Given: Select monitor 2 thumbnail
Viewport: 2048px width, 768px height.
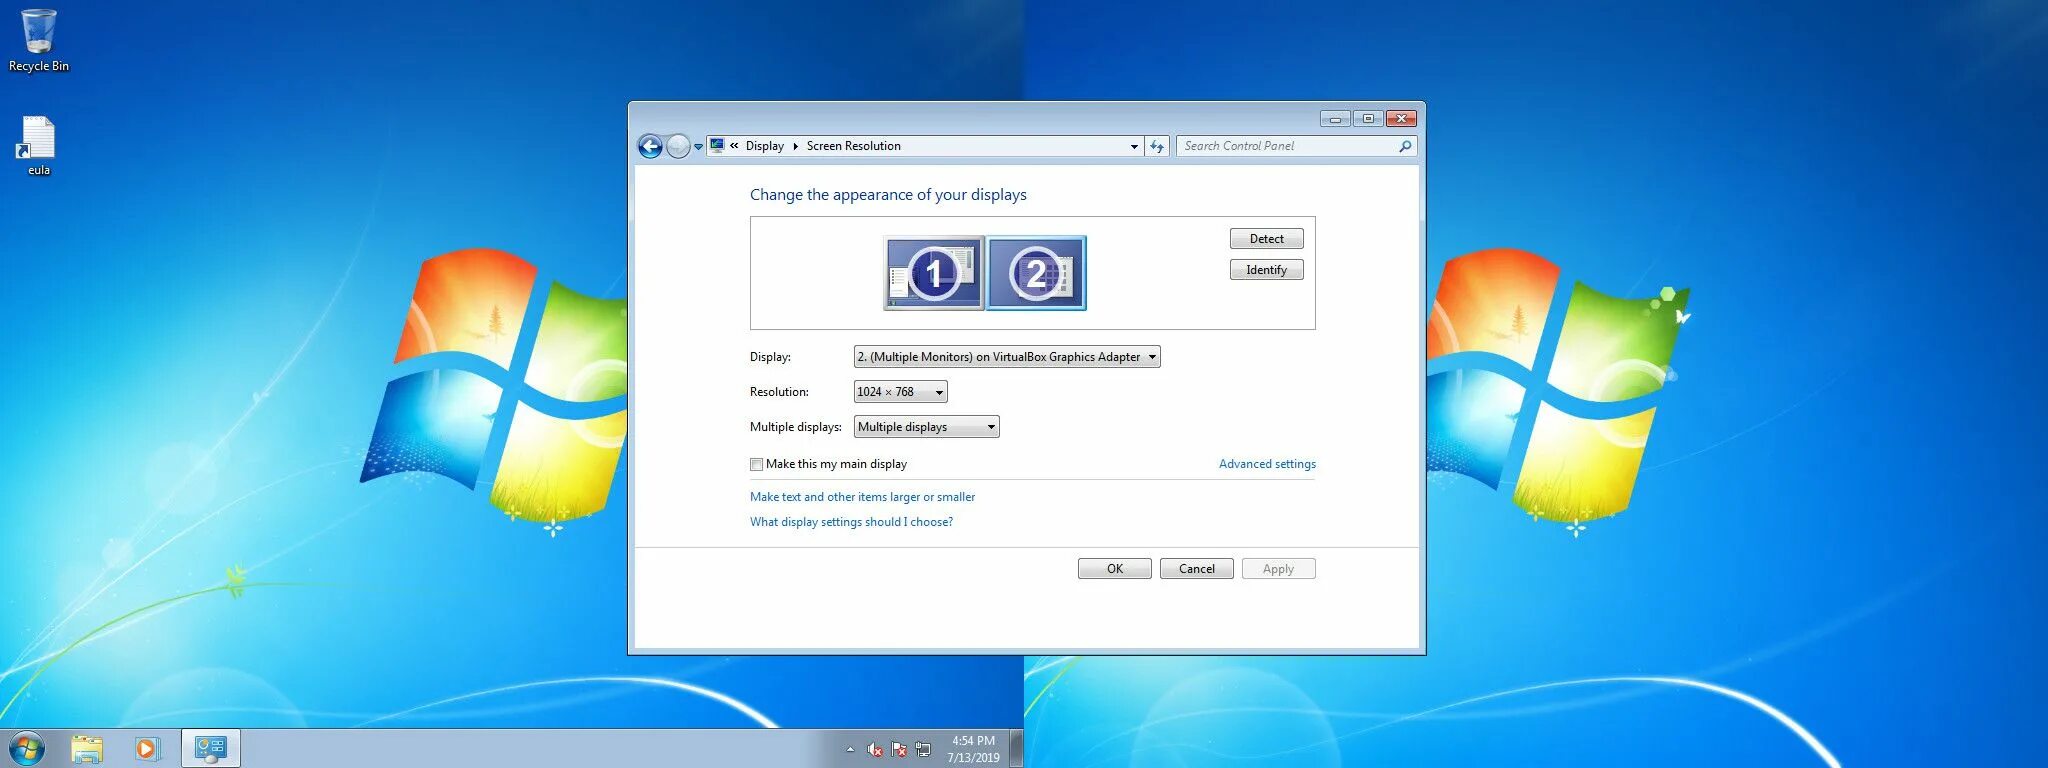Looking at the screenshot, I should 1036,273.
